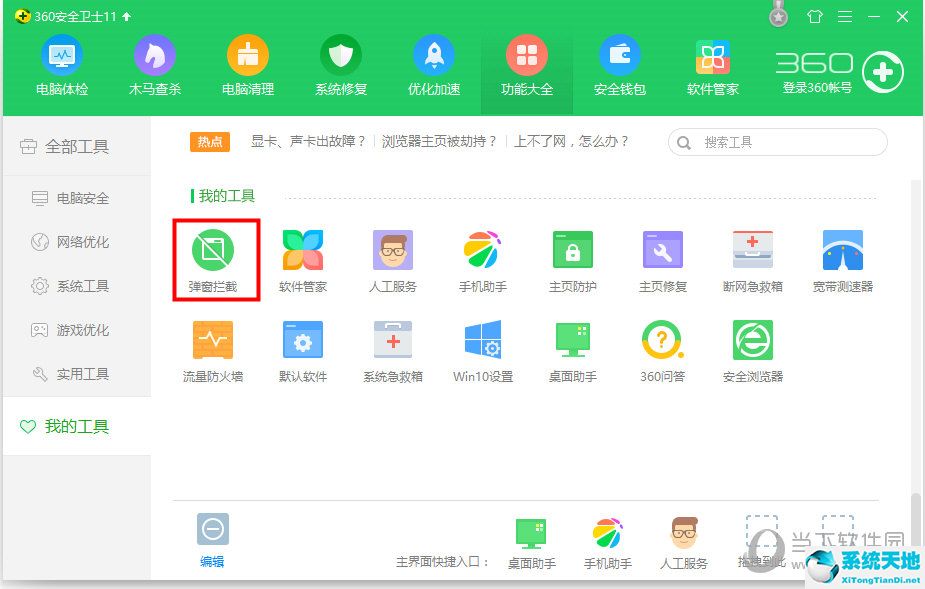Screen dimensions: 925x589
Task: Open 电脑清理 cleanup tool
Action: pyautogui.click(x=248, y=66)
